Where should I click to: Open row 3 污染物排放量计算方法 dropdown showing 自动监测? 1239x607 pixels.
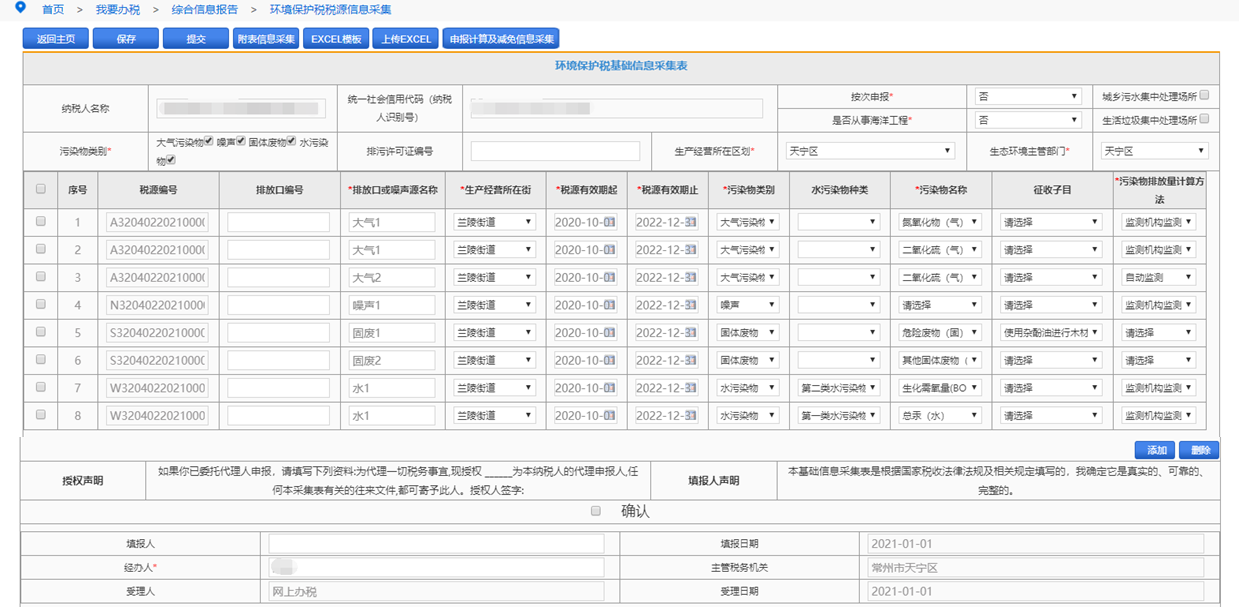click(1158, 277)
